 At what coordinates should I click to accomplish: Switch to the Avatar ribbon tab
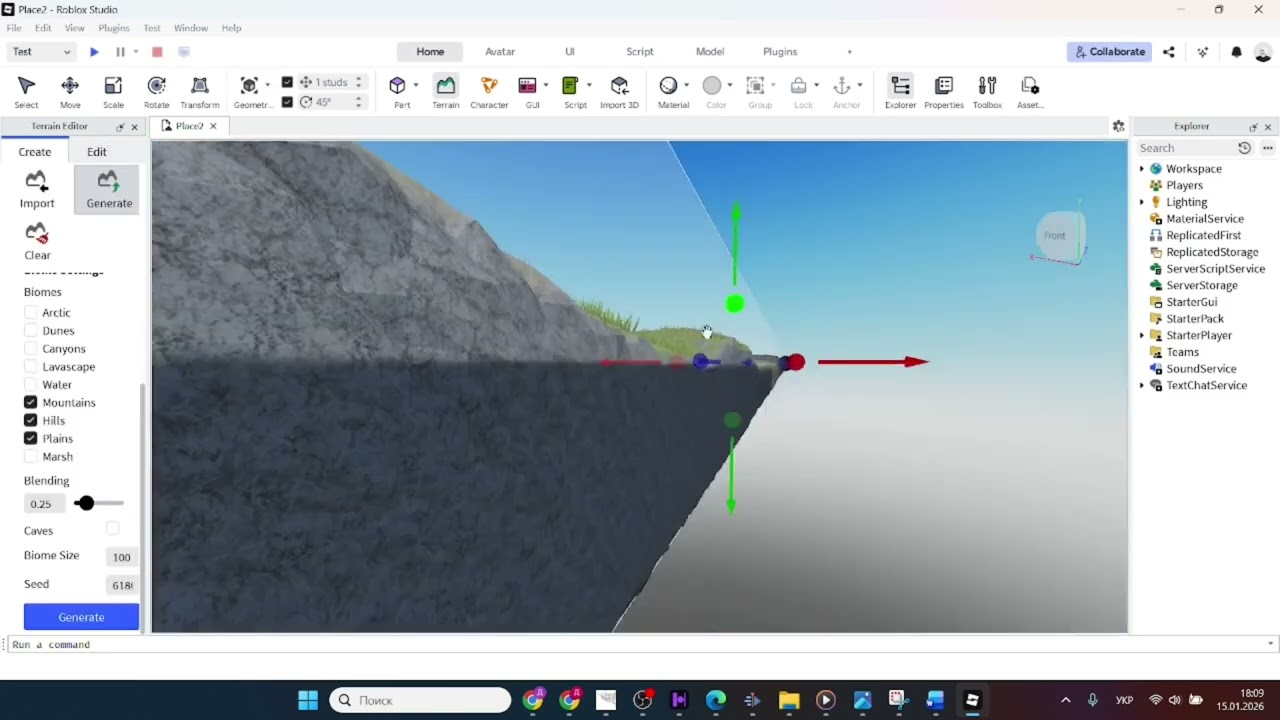pos(500,52)
